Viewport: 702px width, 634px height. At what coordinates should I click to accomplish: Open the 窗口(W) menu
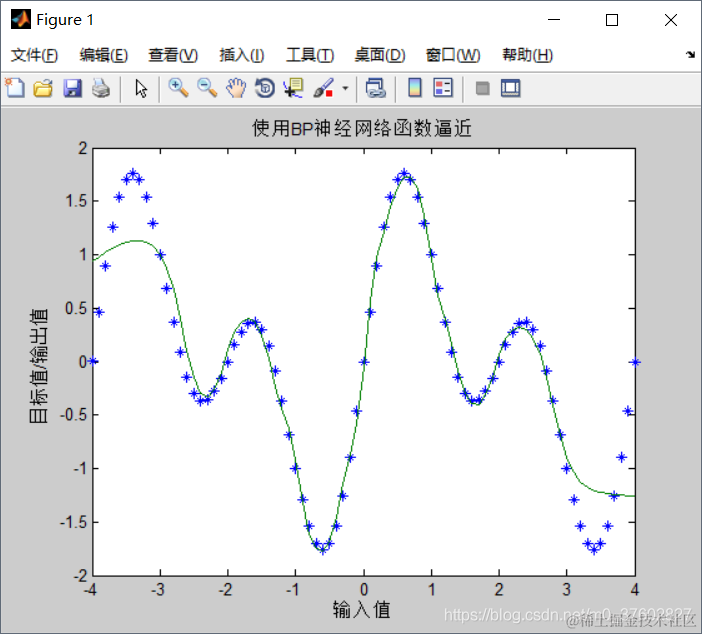453,55
